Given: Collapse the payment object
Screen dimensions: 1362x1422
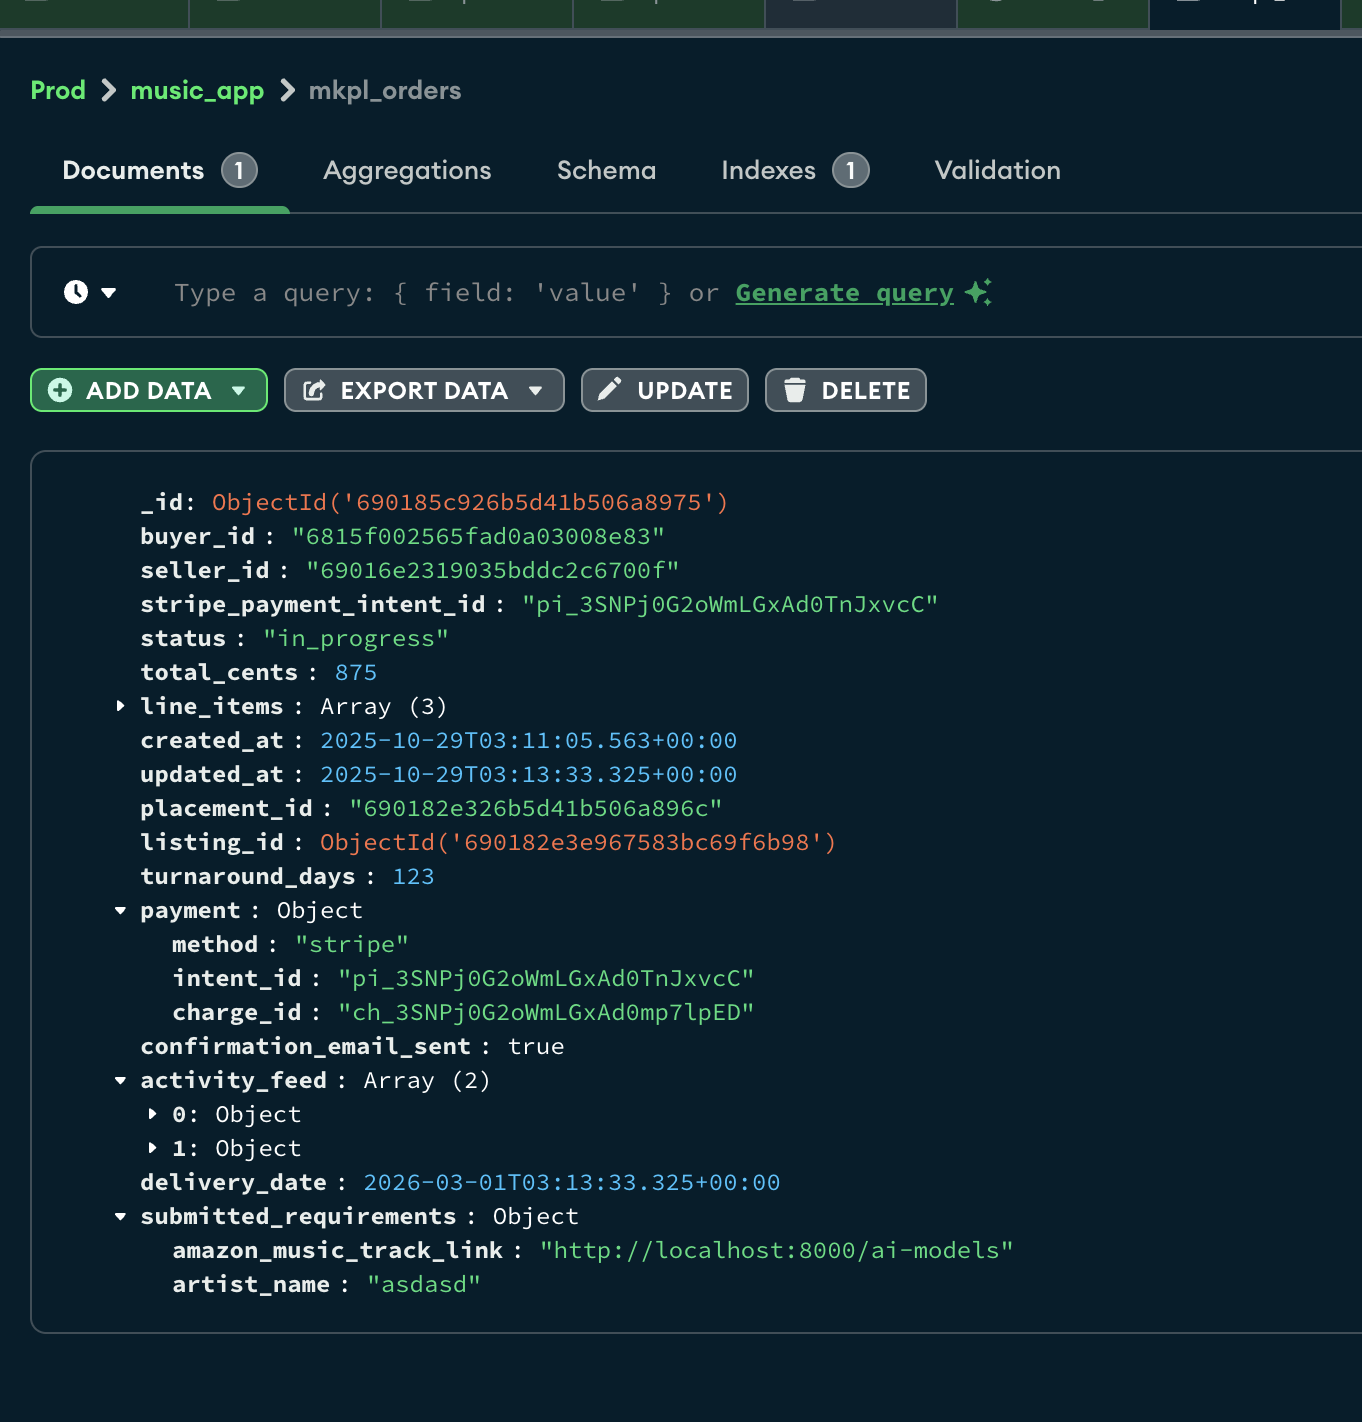Looking at the screenshot, I should pyautogui.click(x=121, y=910).
